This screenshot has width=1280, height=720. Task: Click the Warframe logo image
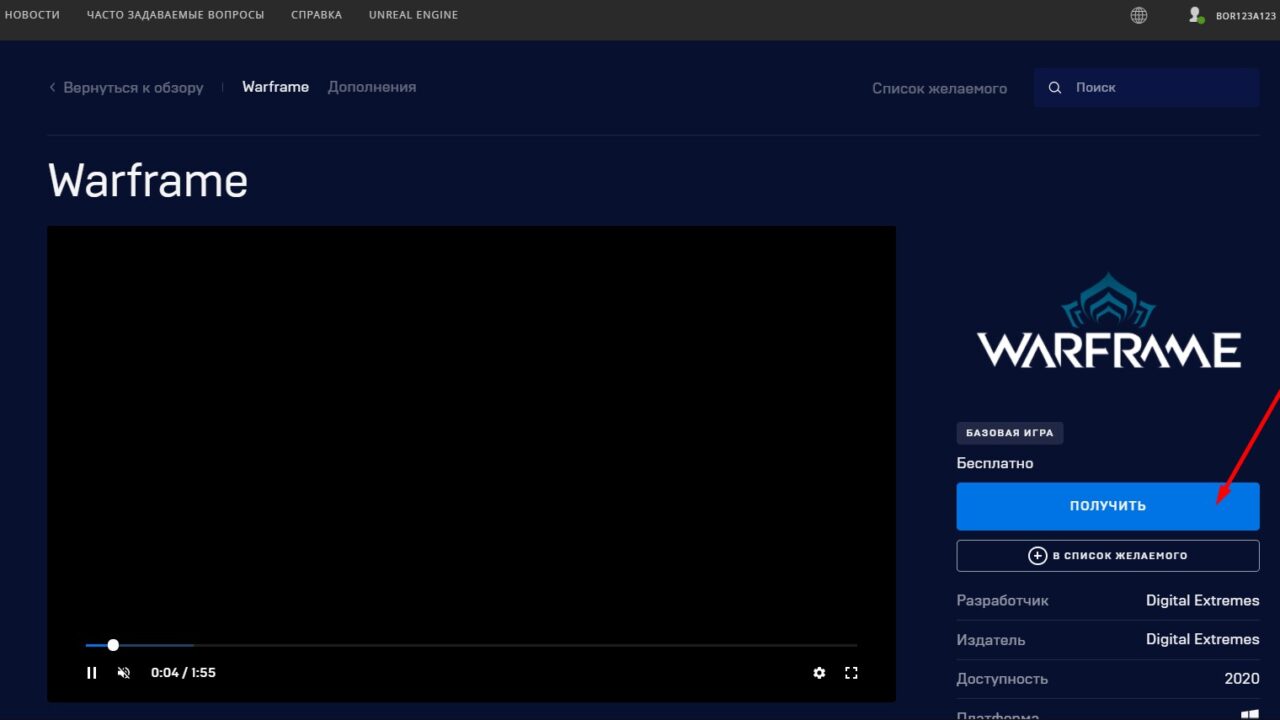[1108, 322]
